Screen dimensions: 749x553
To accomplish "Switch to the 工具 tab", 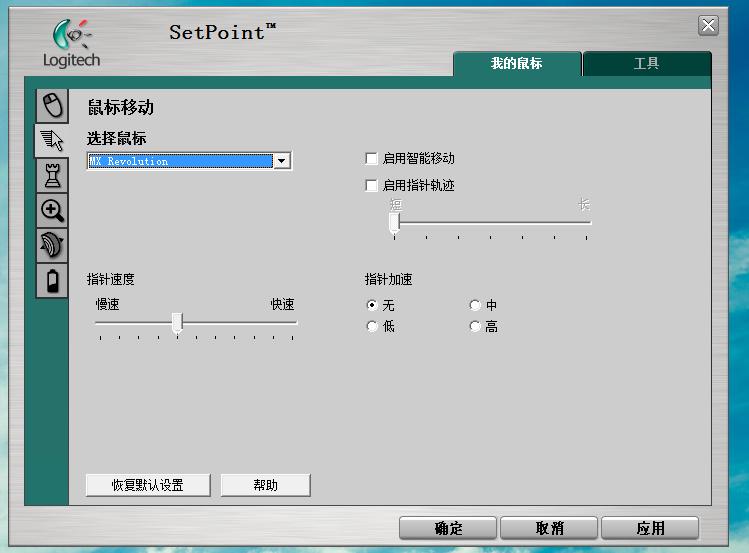I will tap(647, 64).
